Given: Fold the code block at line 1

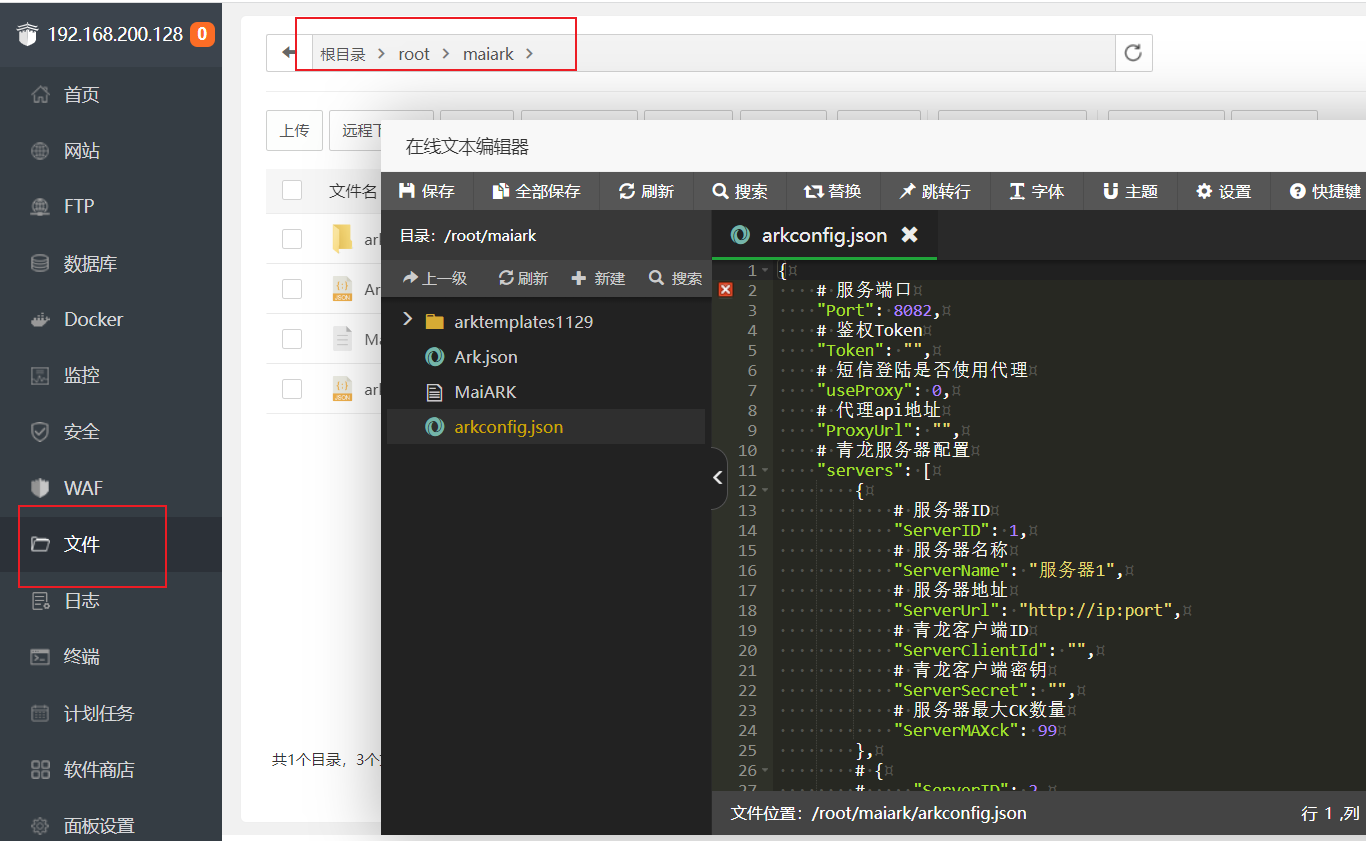Looking at the screenshot, I should pos(765,271).
